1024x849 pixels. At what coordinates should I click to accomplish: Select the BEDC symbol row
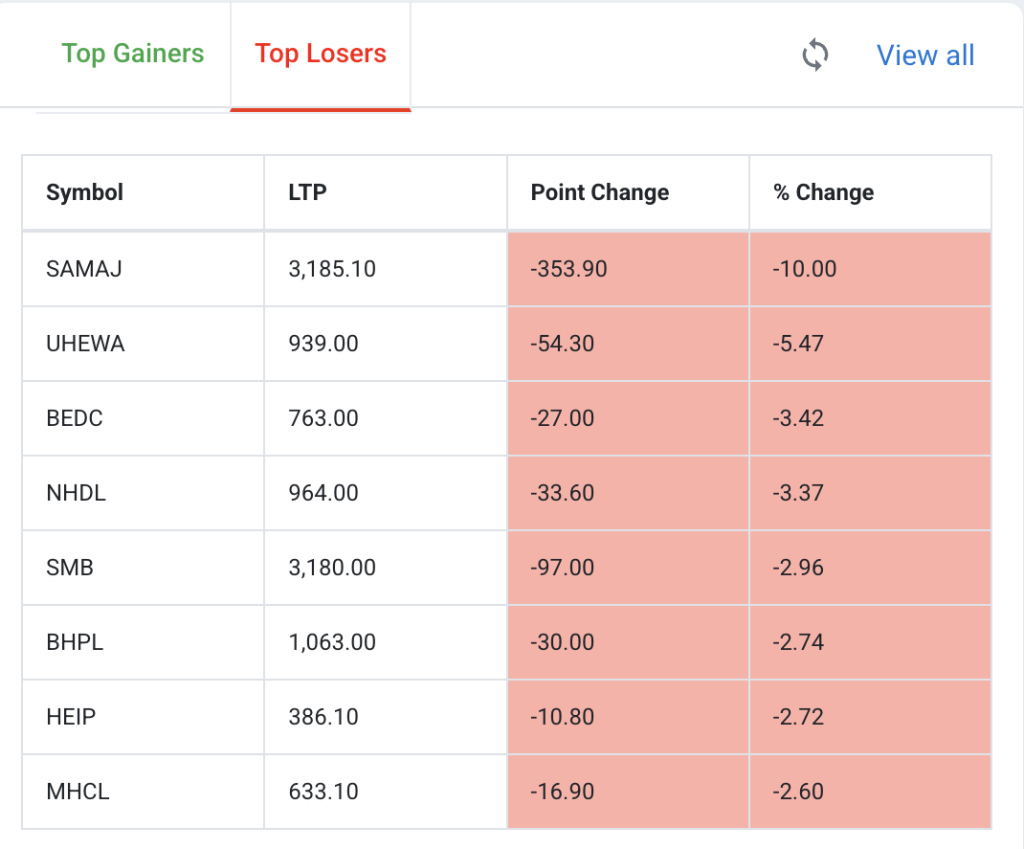(74, 418)
